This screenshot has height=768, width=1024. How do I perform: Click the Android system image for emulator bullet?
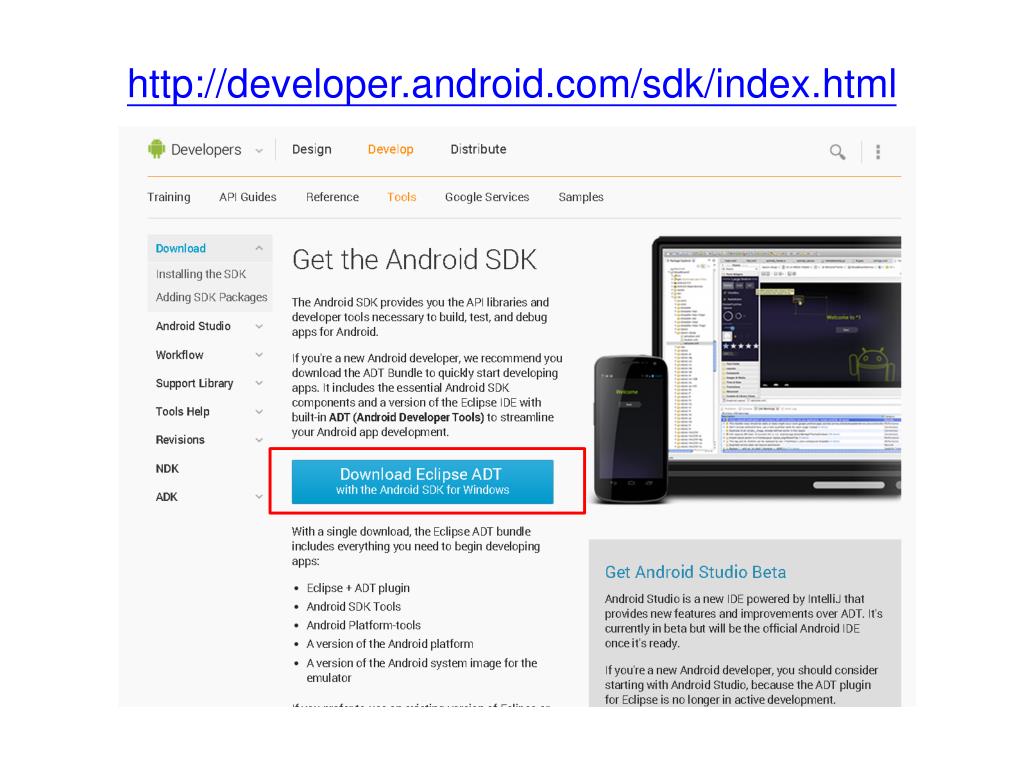click(421, 670)
